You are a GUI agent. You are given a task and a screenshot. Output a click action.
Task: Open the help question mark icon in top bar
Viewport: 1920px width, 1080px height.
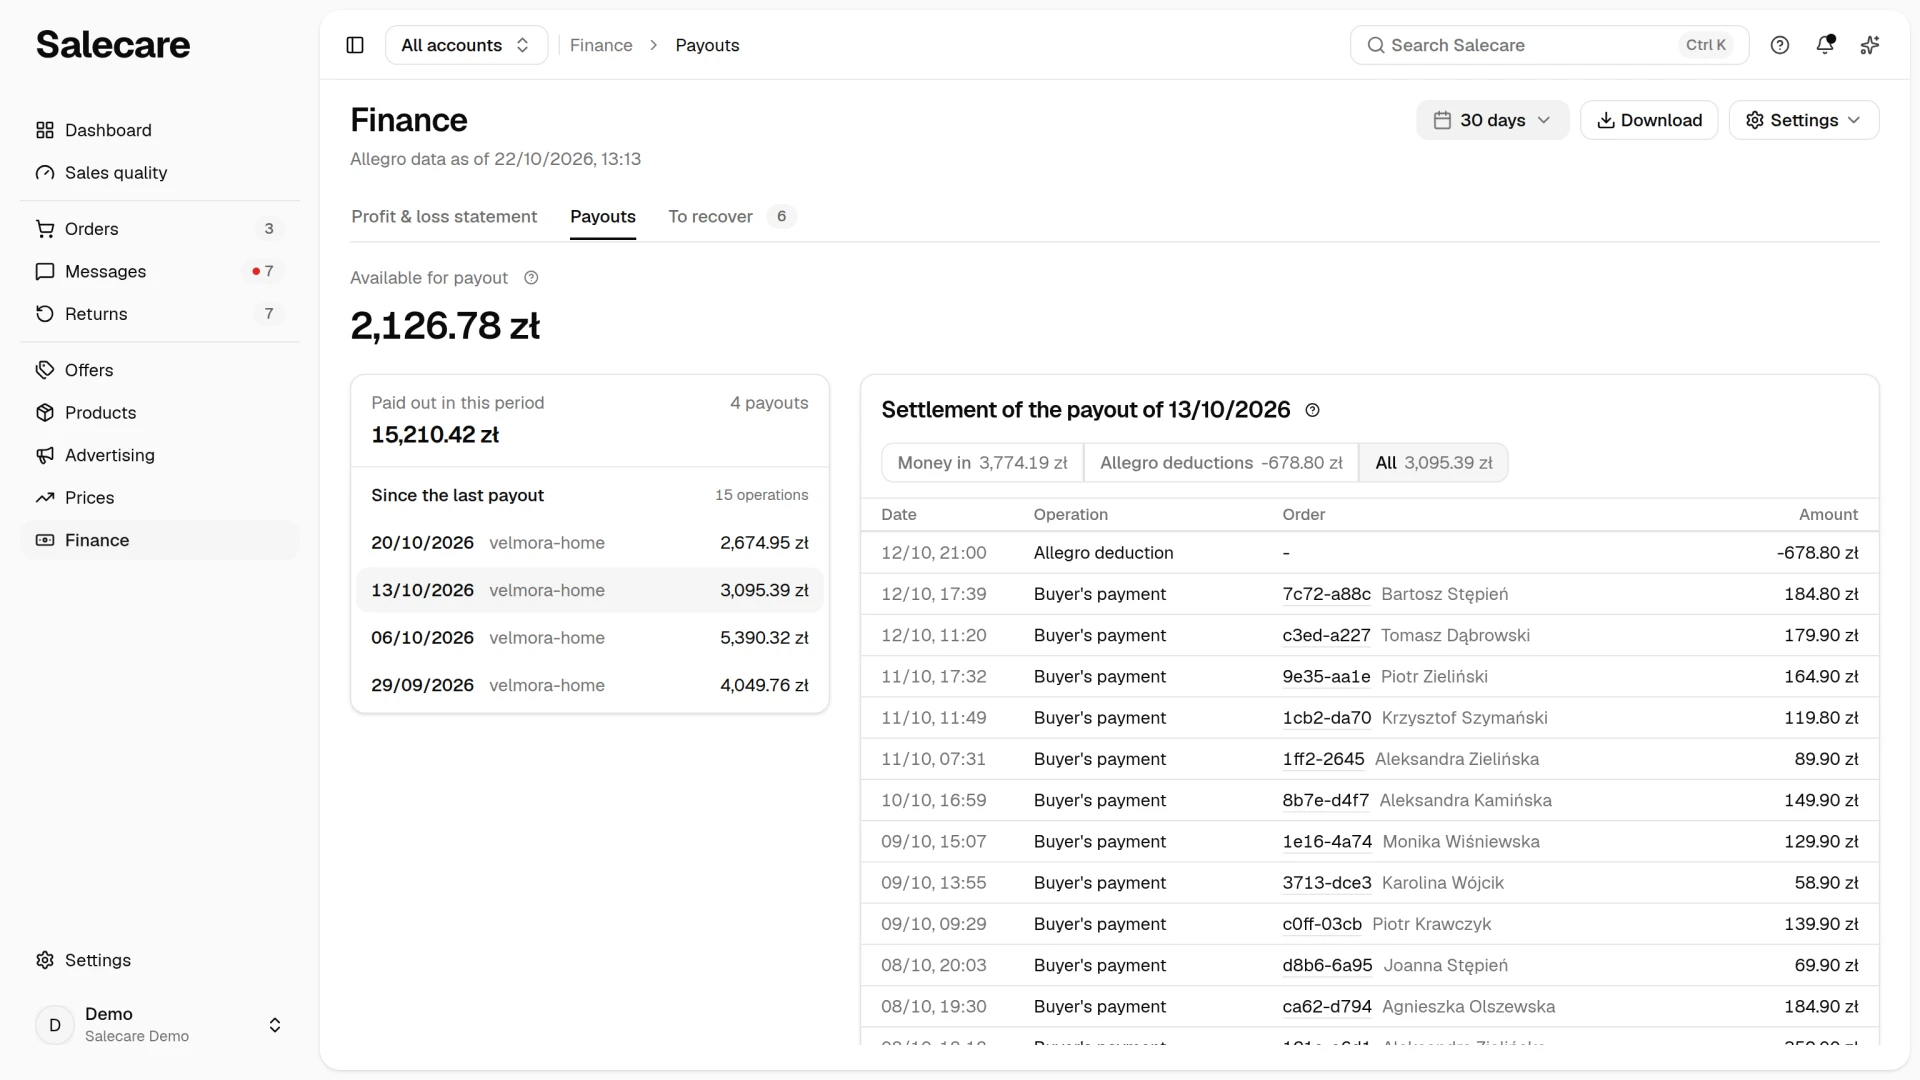click(1780, 45)
